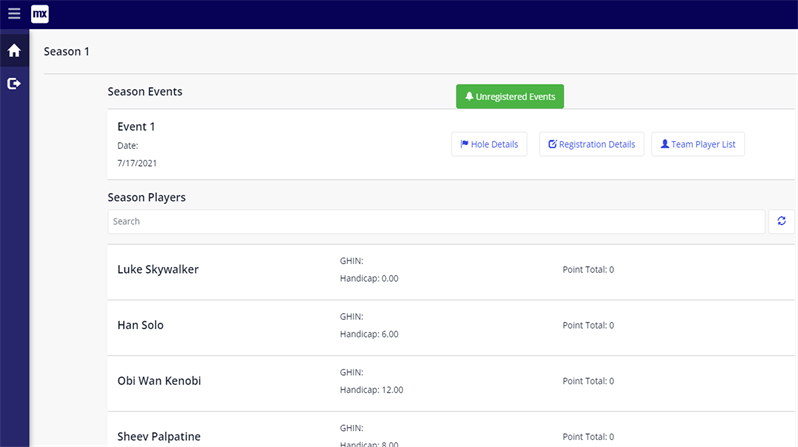The width and height of the screenshot is (798, 447).
Task: Select player Obi Wan Kenobi
Action: pyautogui.click(x=159, y=381)
